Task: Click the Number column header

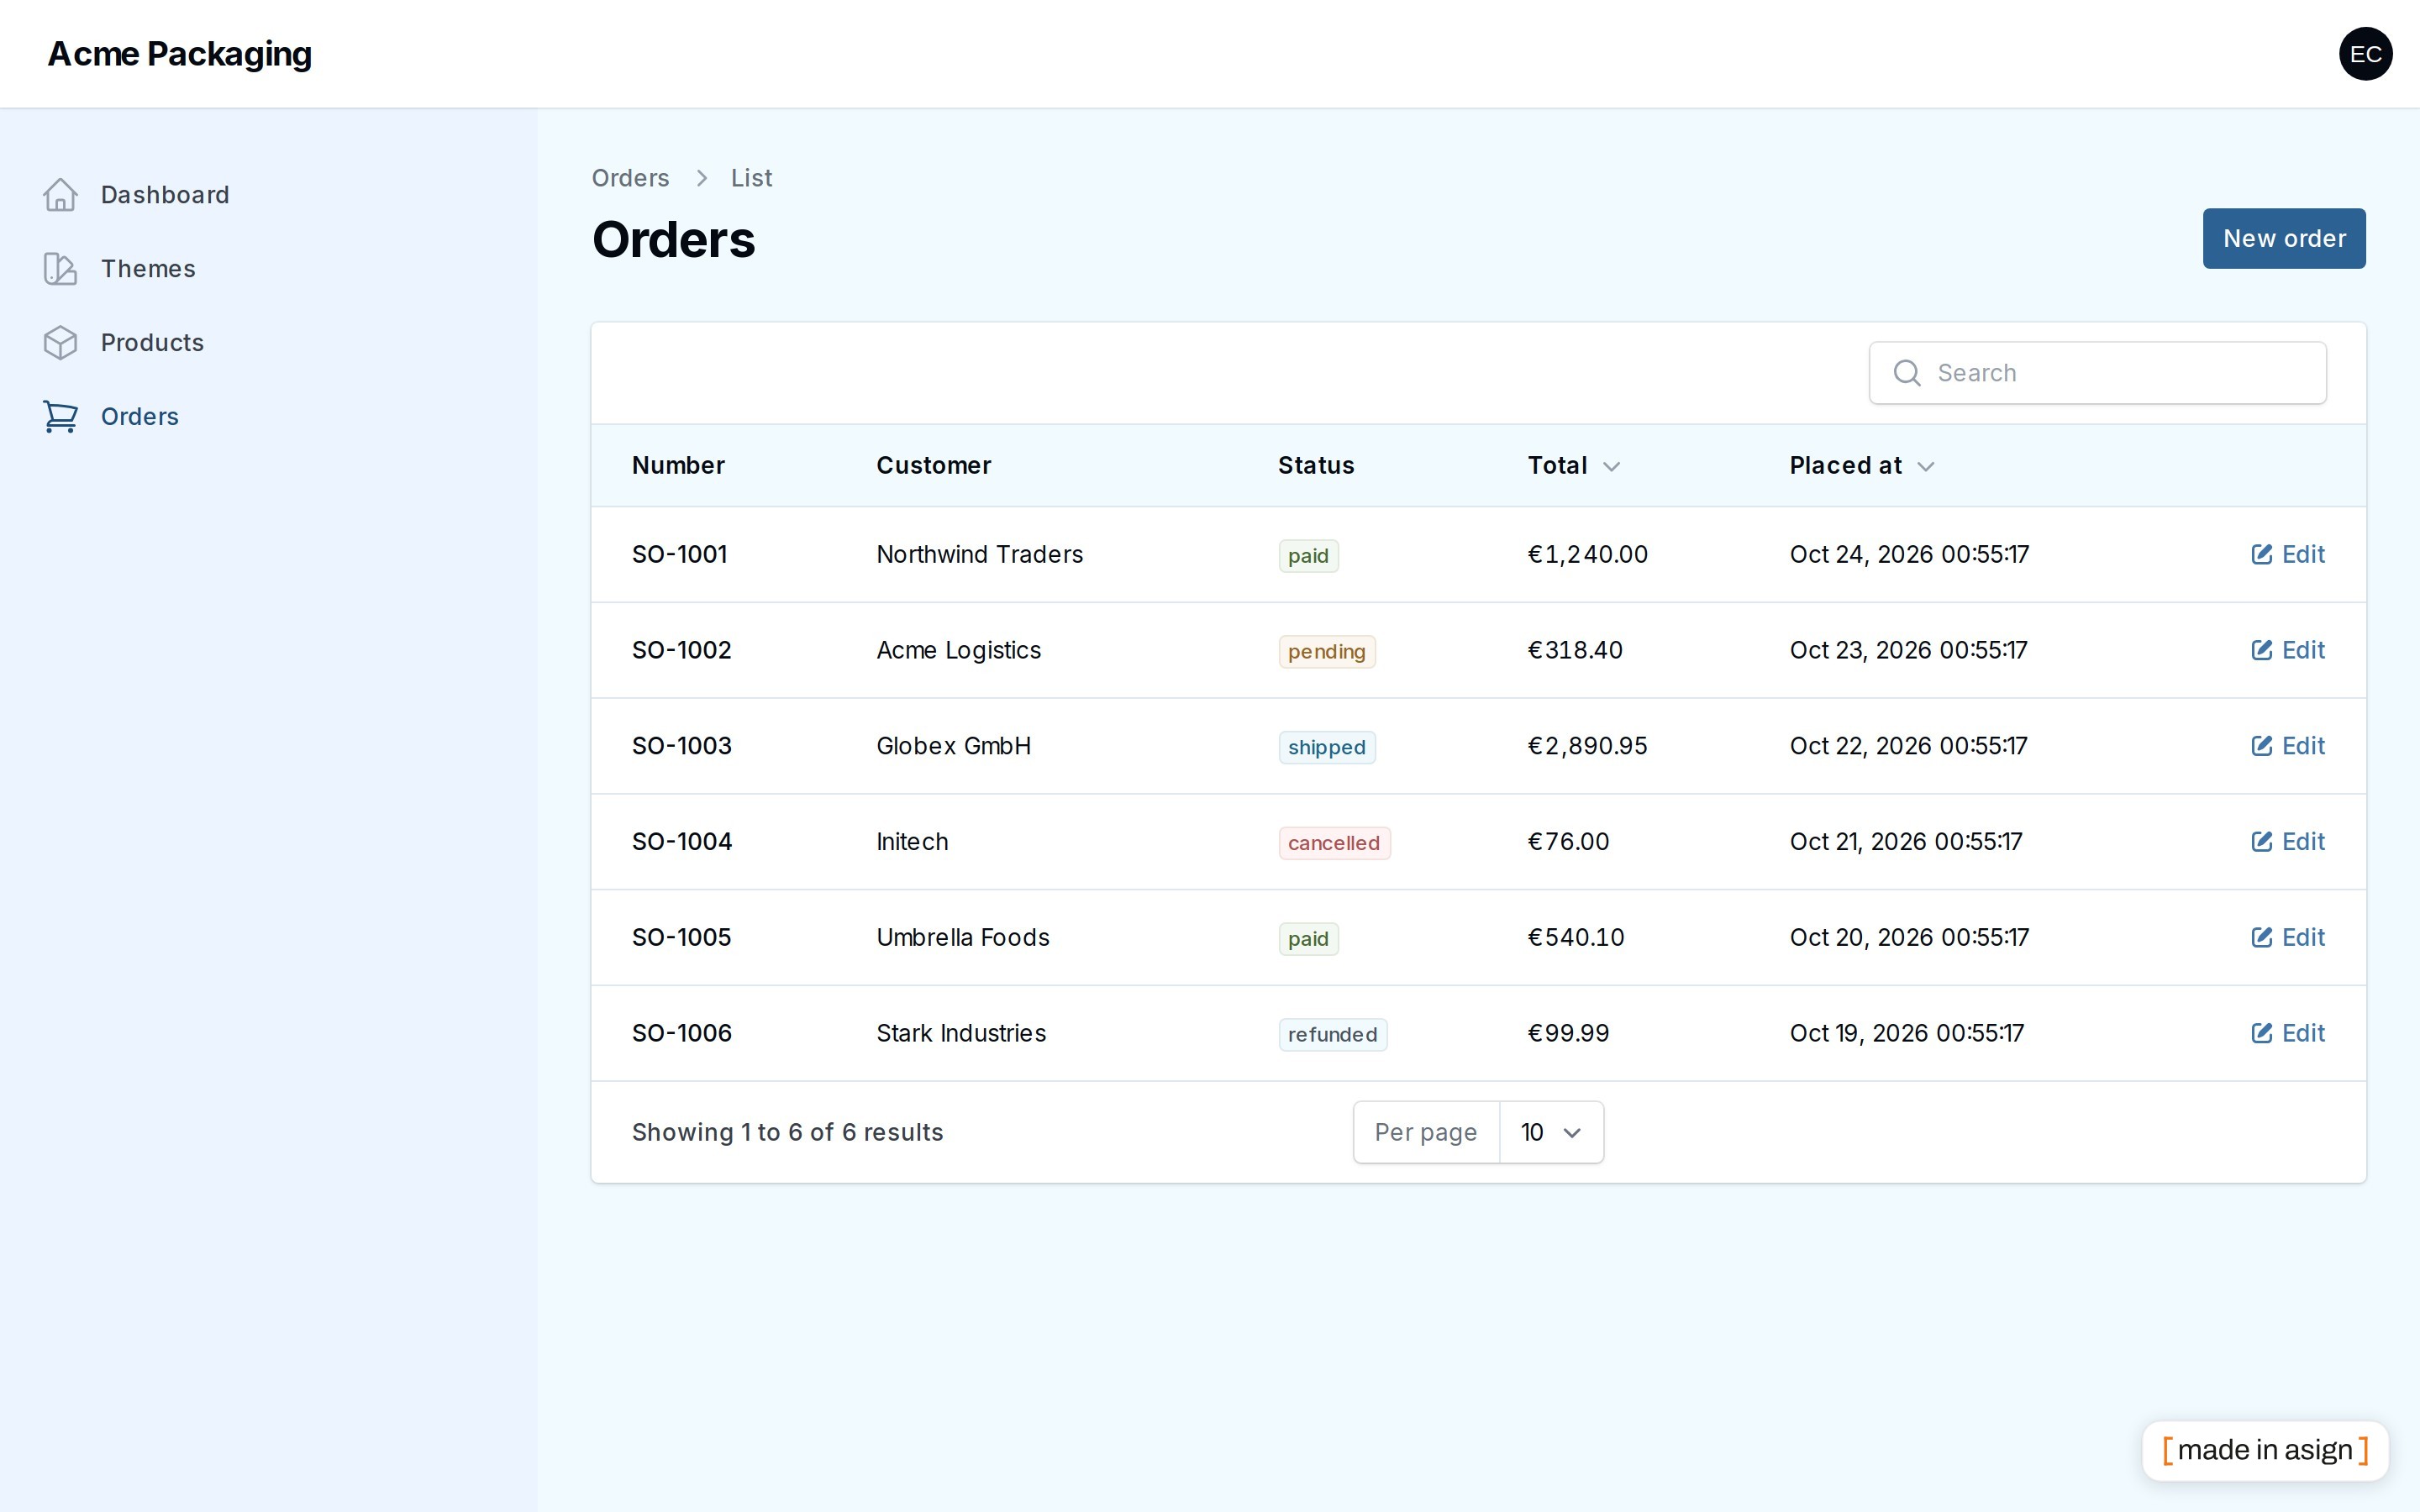Action: pos(678,466)
